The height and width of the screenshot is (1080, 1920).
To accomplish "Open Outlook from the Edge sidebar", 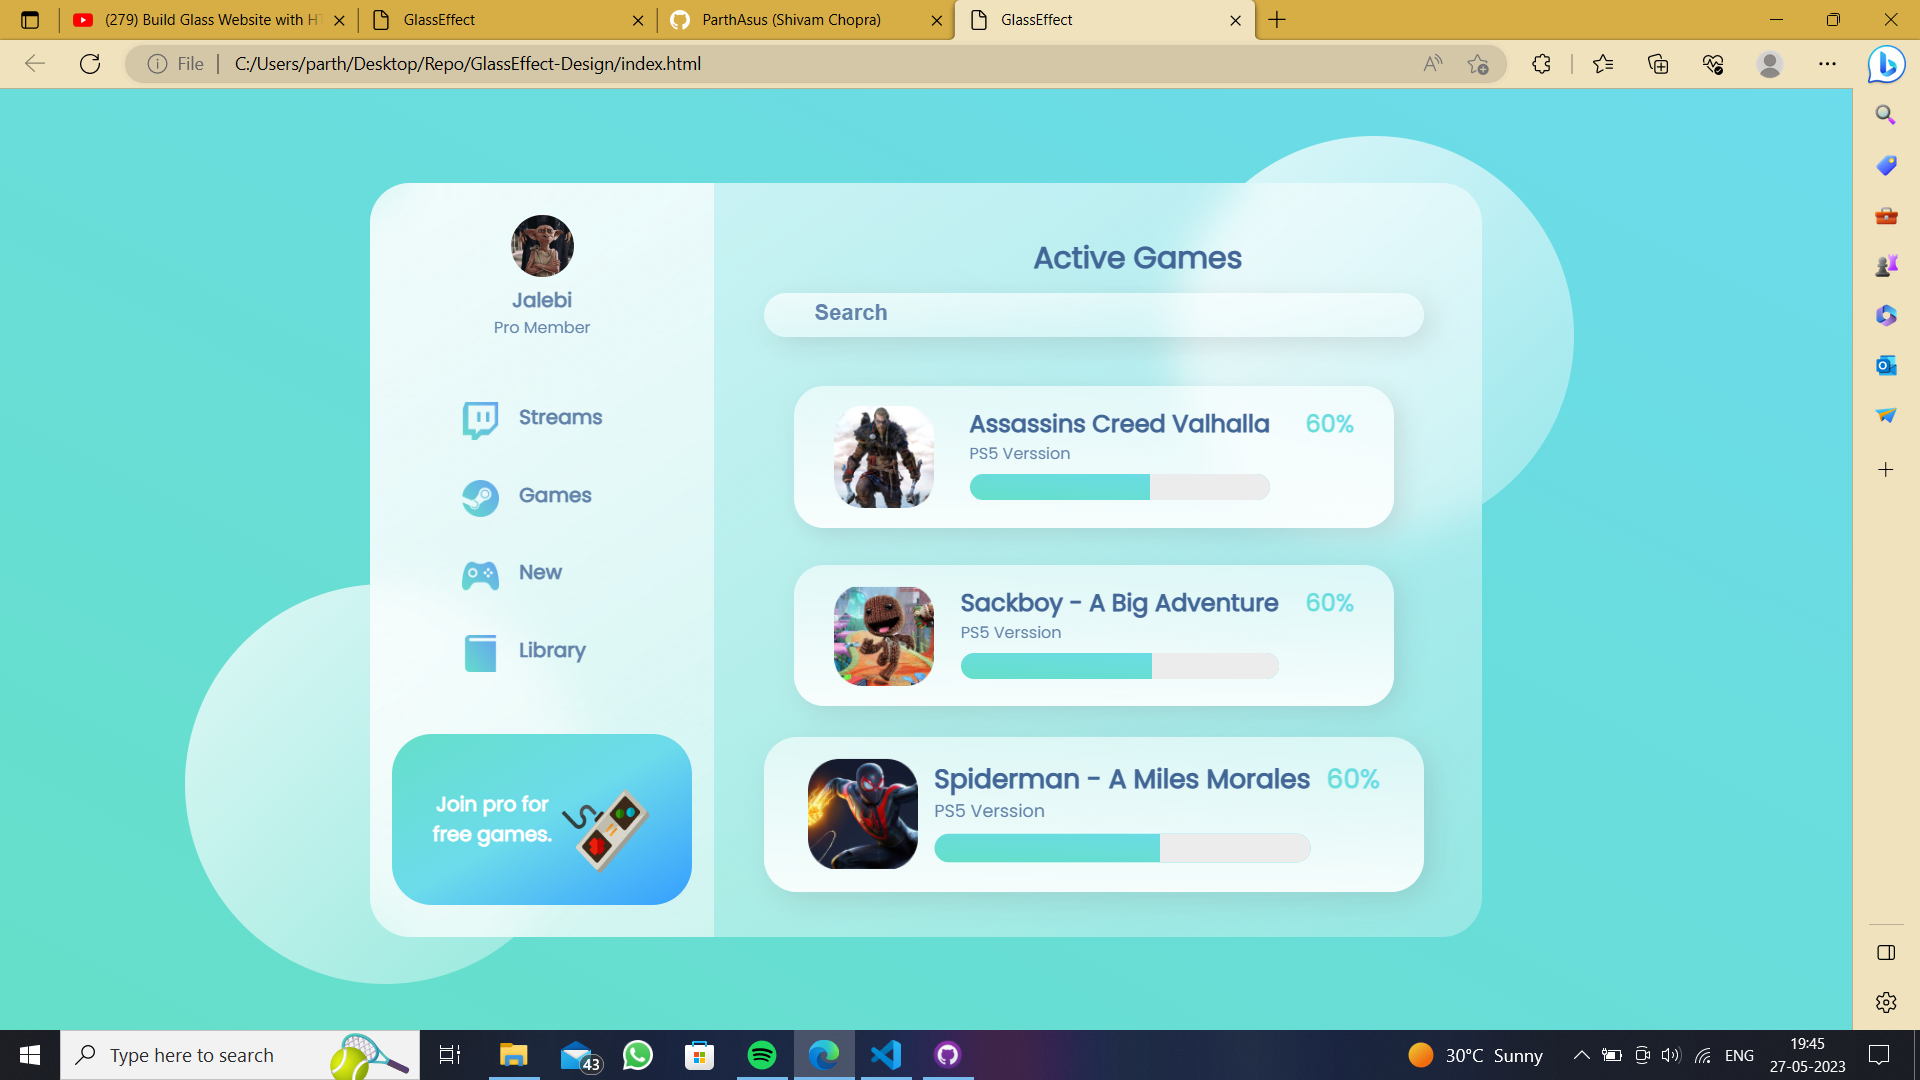I will [x=1885, y=365].
